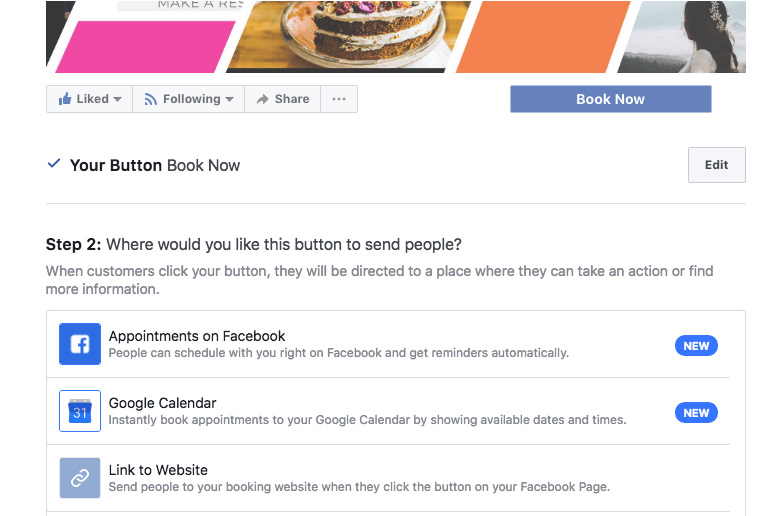The image size is (781, 516).
Task: Open the three-dots more options menu
Action: click(339, 99)
